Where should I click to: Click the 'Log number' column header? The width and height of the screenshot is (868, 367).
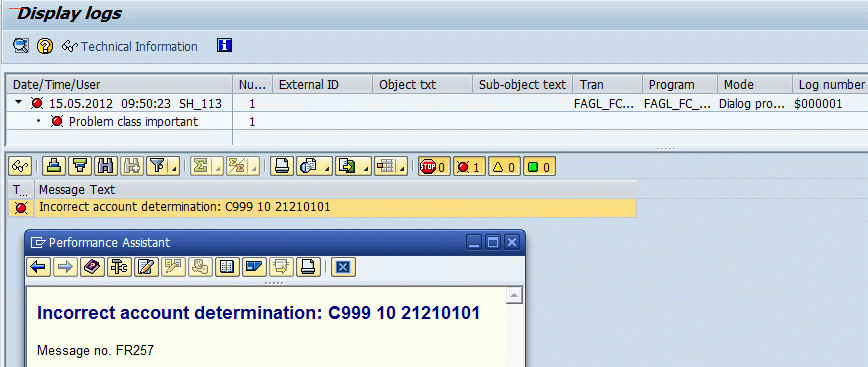830,85
